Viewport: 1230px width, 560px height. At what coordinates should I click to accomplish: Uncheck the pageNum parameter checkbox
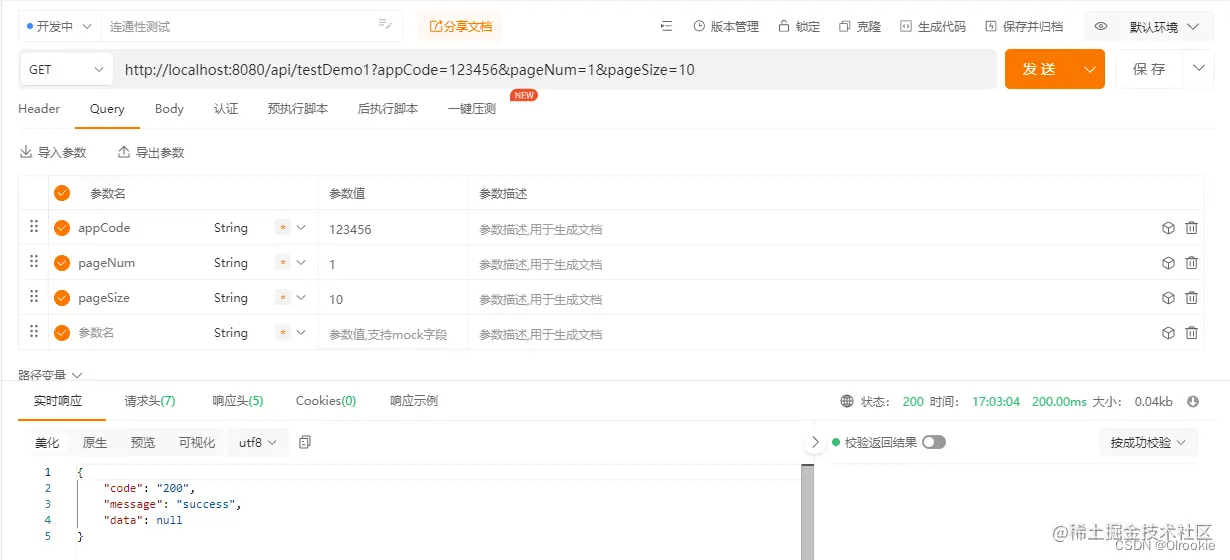[x=62, y=263]
